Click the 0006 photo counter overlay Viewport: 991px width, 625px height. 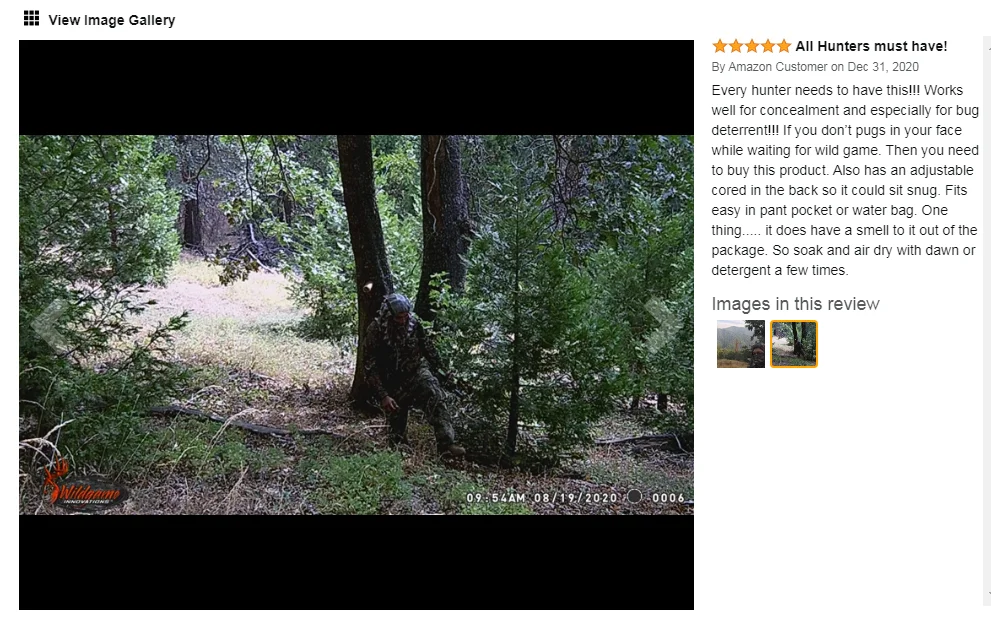point(669,498)
